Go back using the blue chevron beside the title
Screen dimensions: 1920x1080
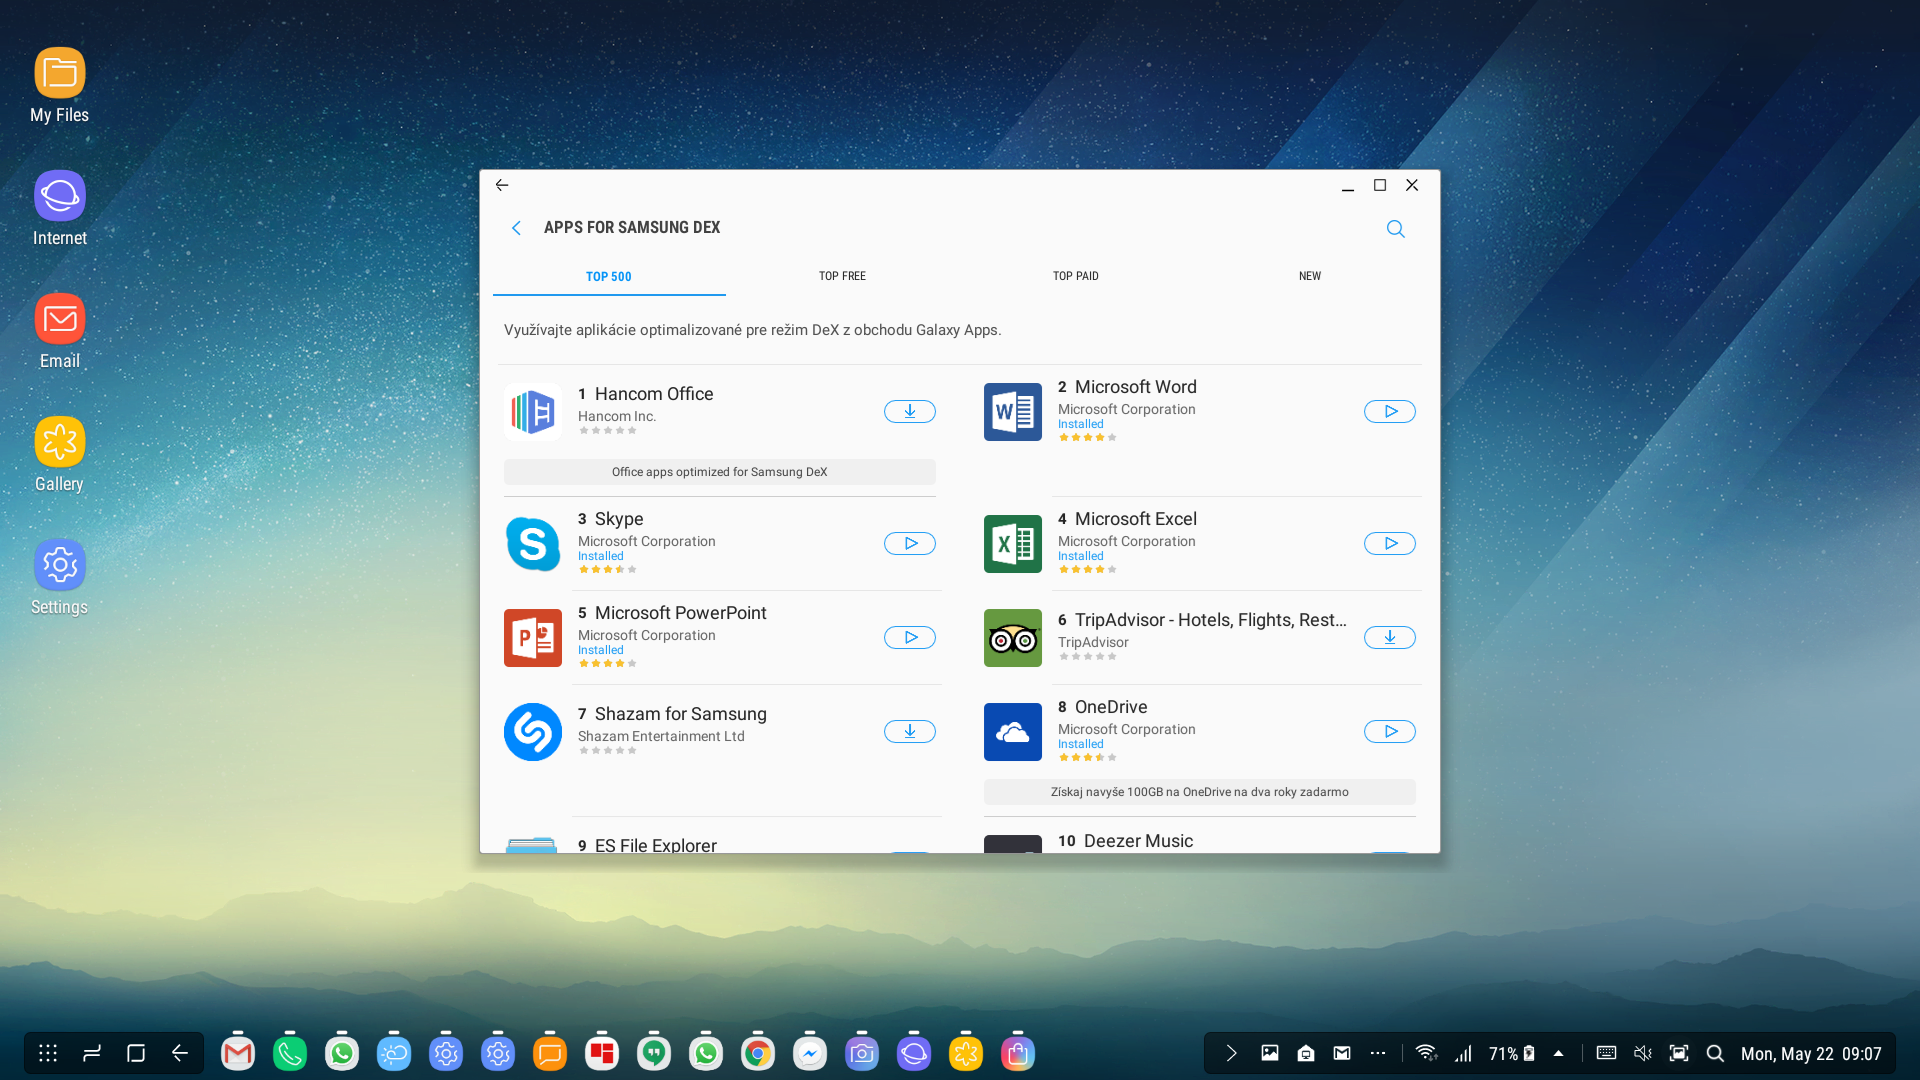pyautogui.click(x=516, y=228)
